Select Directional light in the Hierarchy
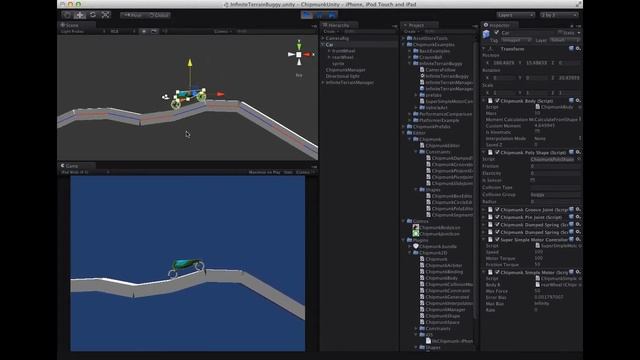 point(342,76)
